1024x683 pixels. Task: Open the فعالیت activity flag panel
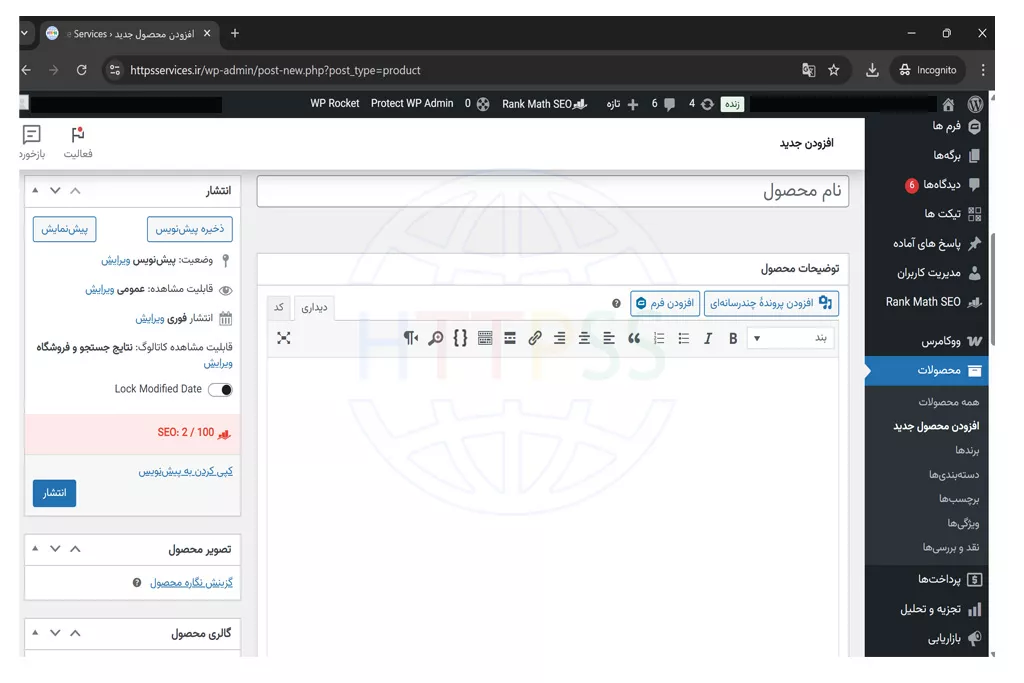78,142
